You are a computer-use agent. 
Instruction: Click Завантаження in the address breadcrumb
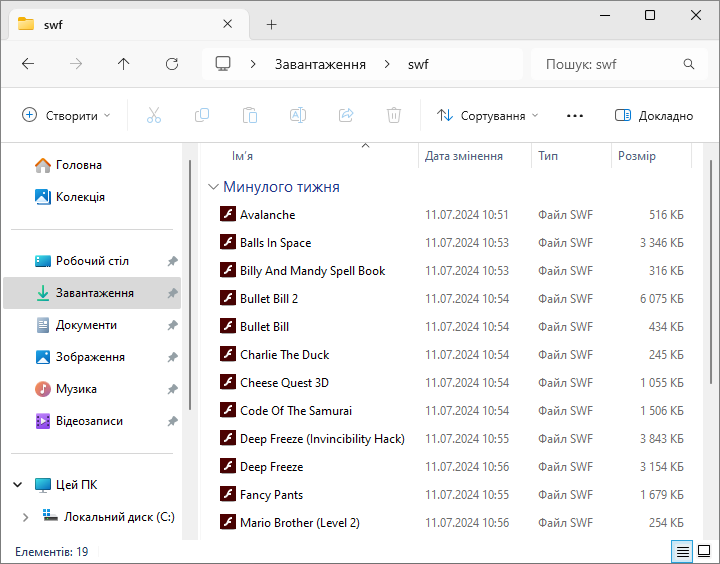(x=320, y=64)
